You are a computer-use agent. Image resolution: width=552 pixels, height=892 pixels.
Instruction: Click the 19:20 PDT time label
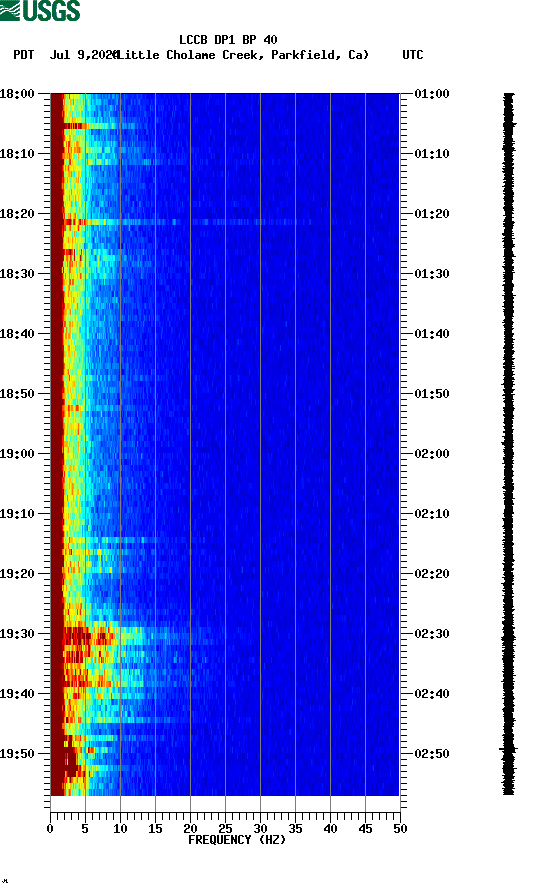click(x=17, y=574)
